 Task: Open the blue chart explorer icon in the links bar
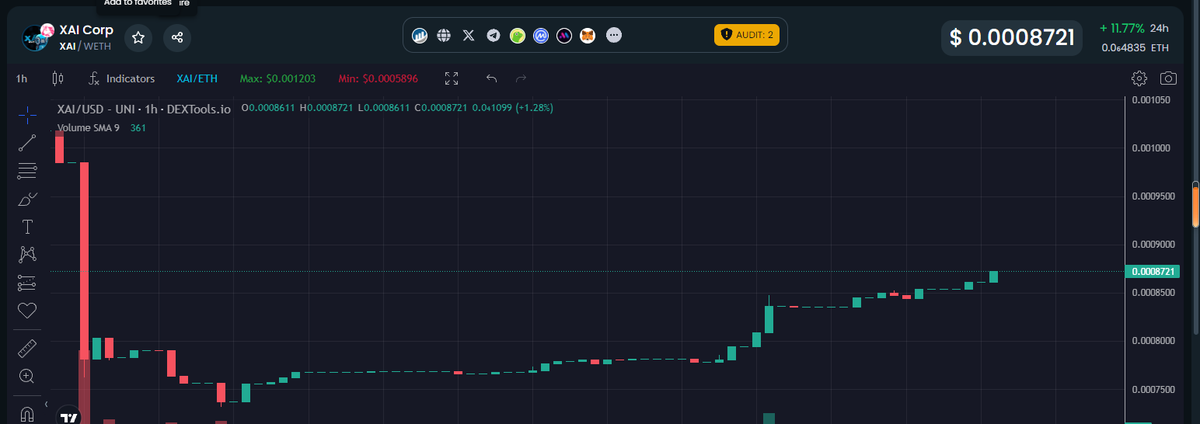(x=421, y=35)
